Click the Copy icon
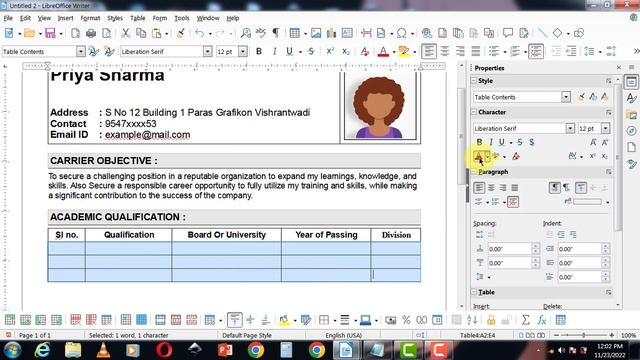 coord(141,33)
